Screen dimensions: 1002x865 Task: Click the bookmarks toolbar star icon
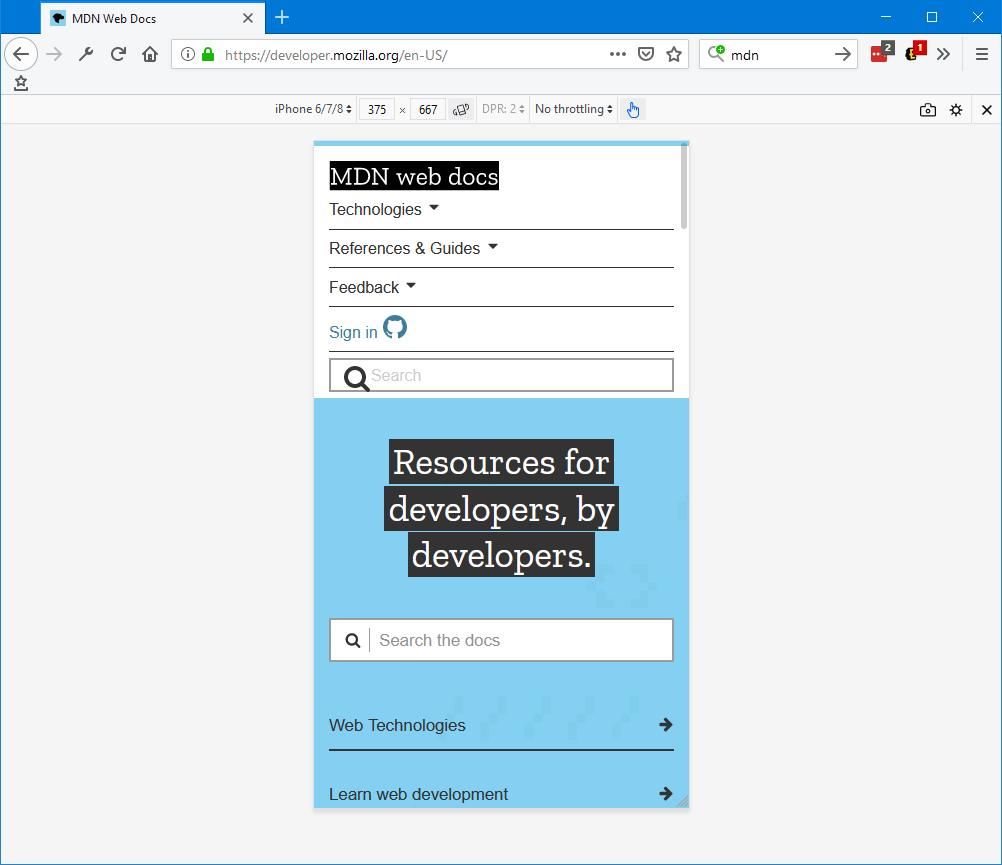click(21, 83)
